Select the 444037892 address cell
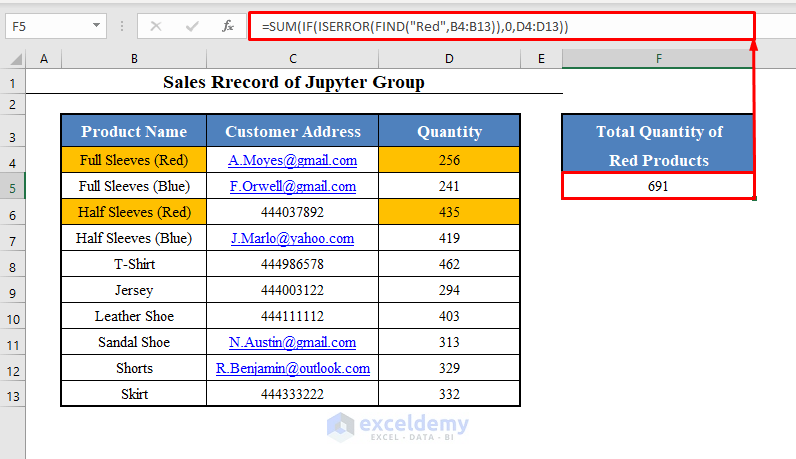 tap(293, 212)
